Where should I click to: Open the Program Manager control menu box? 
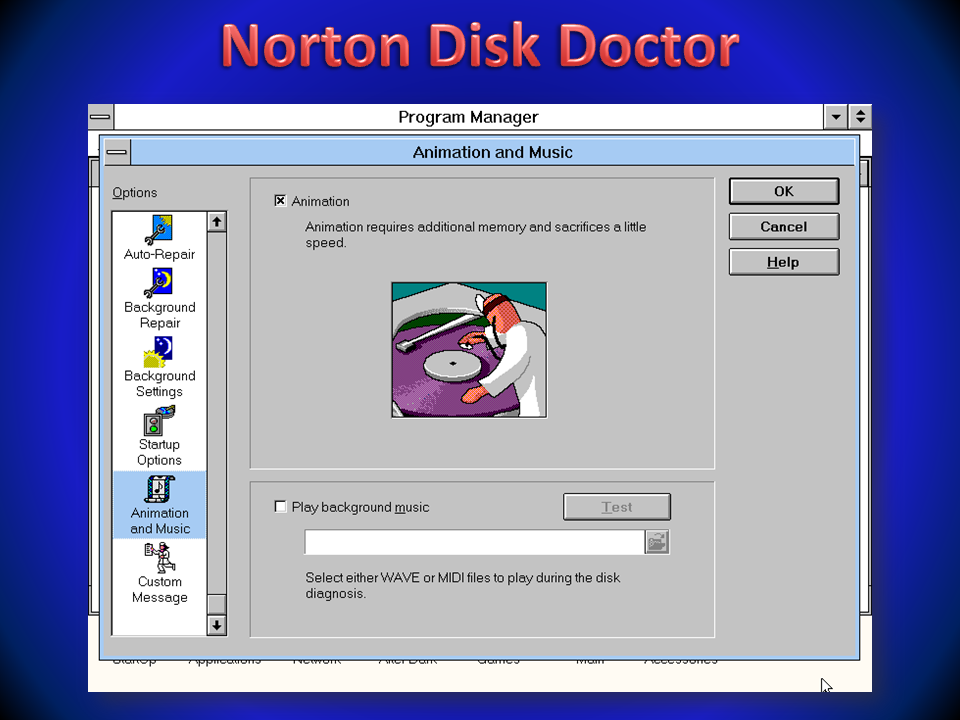100,116
